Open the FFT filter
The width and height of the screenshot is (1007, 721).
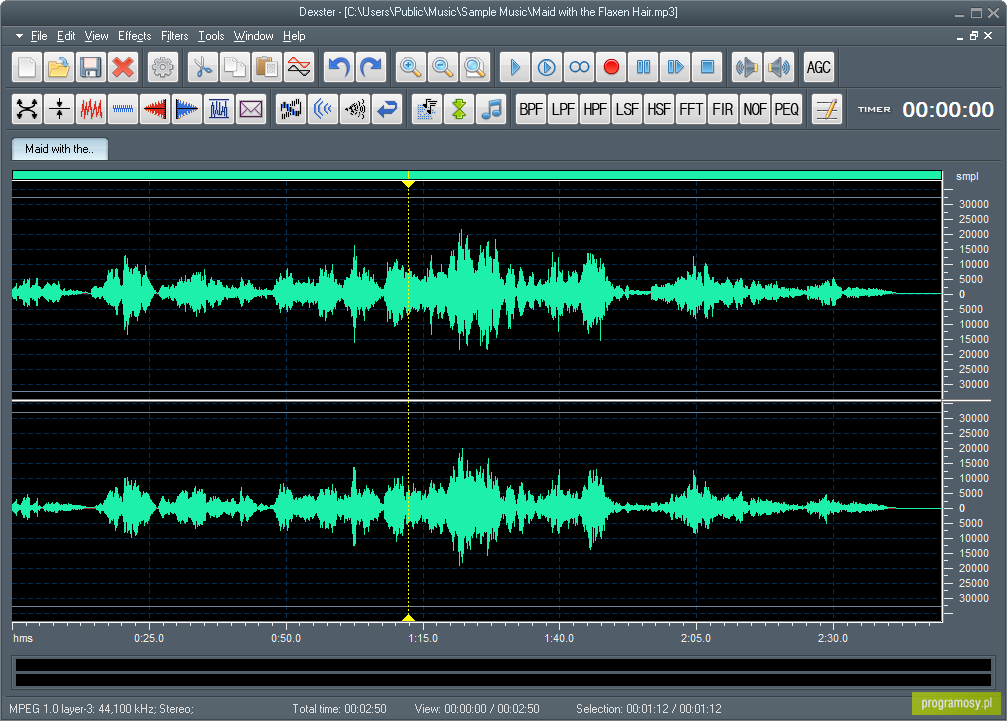pos(691,109)
